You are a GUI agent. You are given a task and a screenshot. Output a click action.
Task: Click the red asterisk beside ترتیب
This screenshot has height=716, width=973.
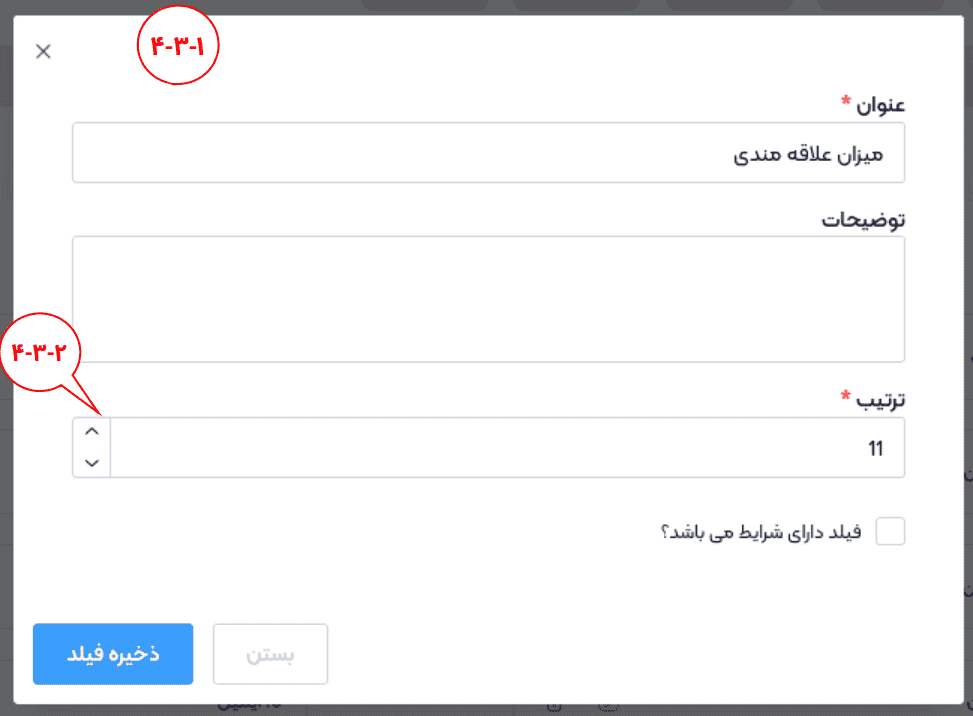pyautogui.click(x=846, y=398)
